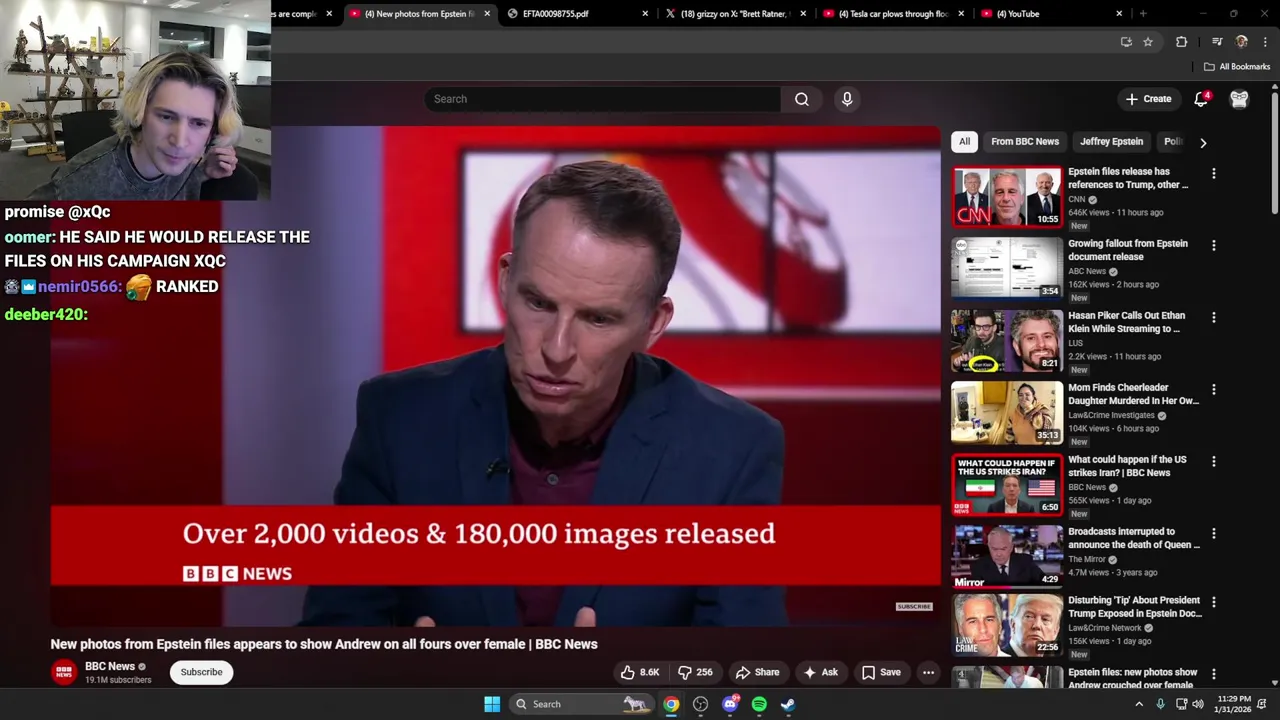Image resolution: width=1280 pixels, height=720 pixels.
Task: Open options menu for Hasan Piker video
Action: click(x=1214, y=317)
